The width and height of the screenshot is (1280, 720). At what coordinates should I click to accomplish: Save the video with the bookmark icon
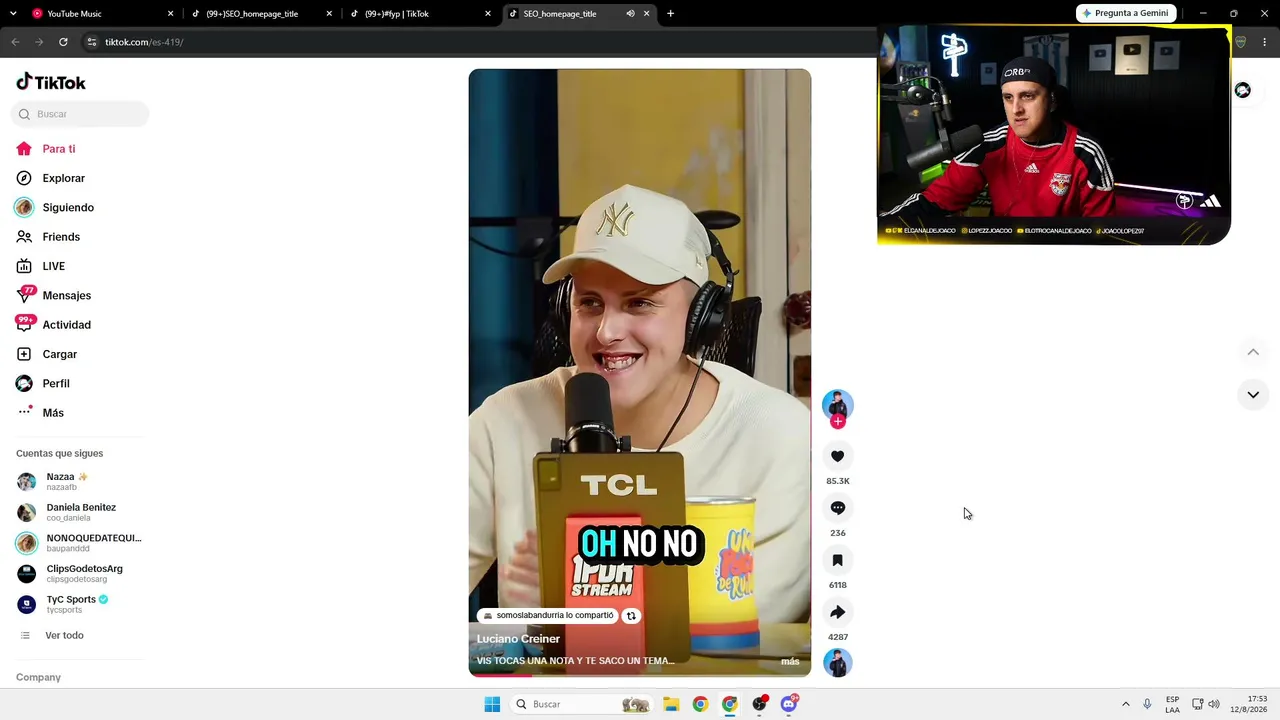838,560
